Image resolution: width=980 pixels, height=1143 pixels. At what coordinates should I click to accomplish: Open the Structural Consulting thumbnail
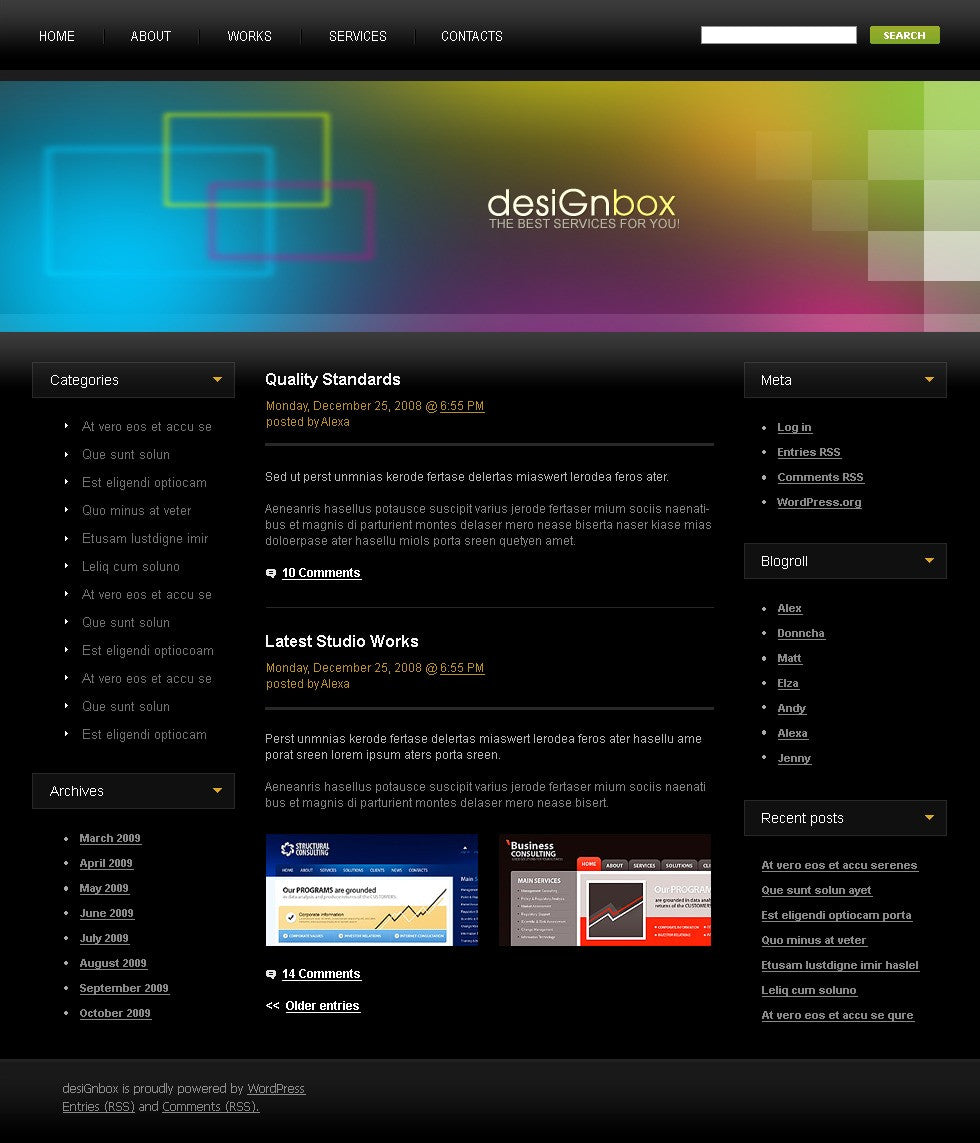click(372, 890)
